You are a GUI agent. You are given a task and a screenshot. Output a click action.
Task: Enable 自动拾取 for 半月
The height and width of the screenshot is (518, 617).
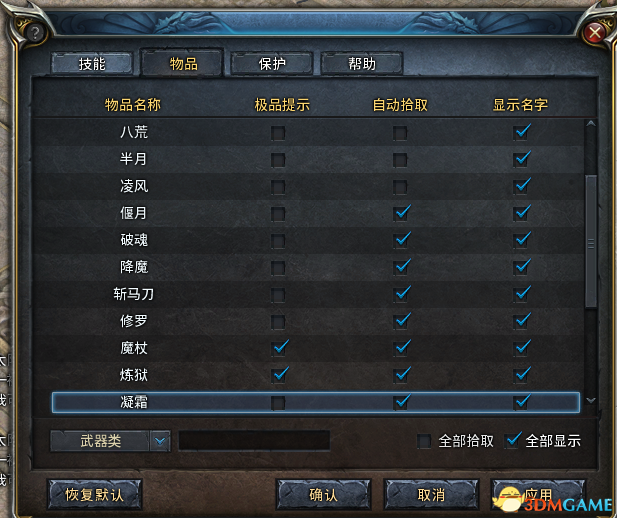pos(400,160)
